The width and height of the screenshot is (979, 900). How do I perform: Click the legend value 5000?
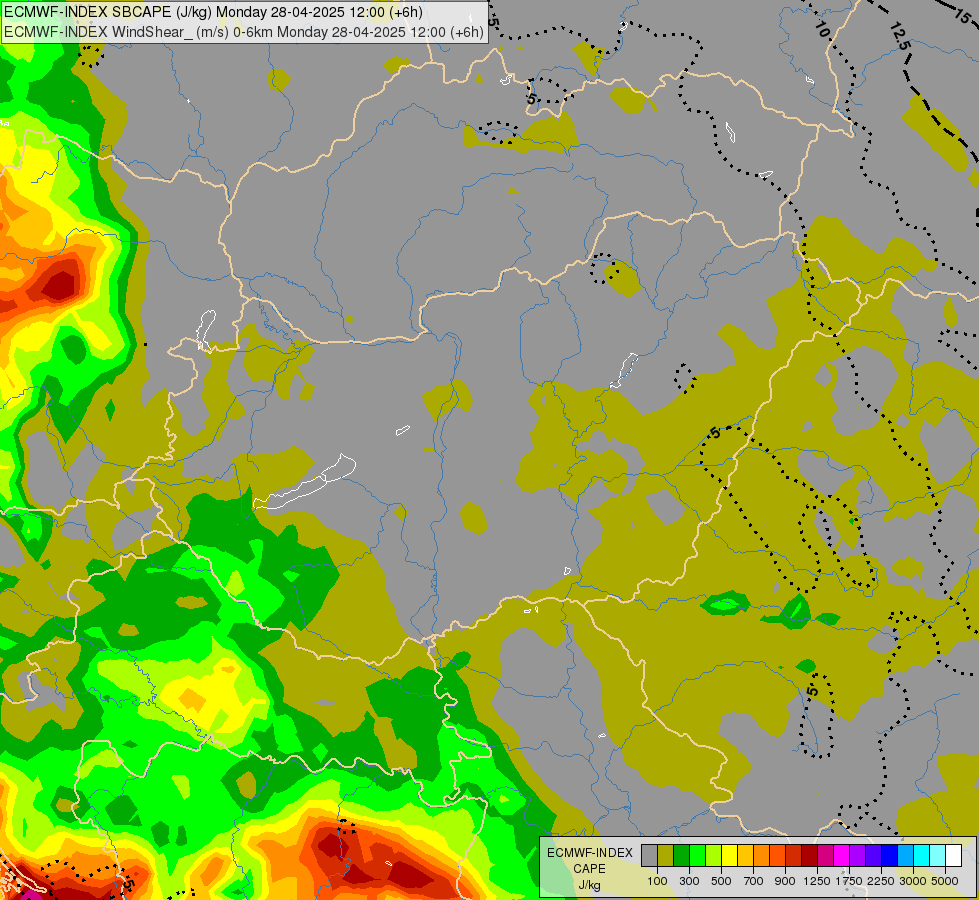945,881
